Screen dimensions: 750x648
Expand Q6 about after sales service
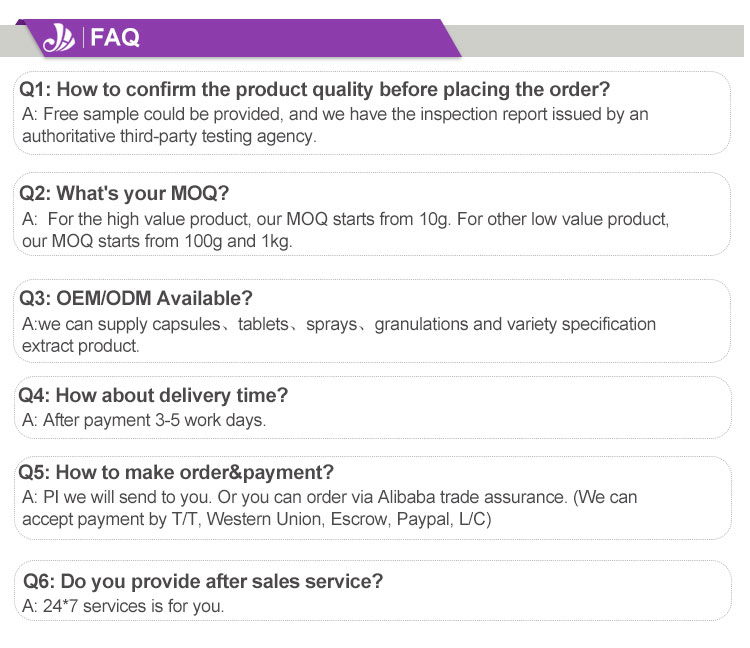[x=202, y=581]
